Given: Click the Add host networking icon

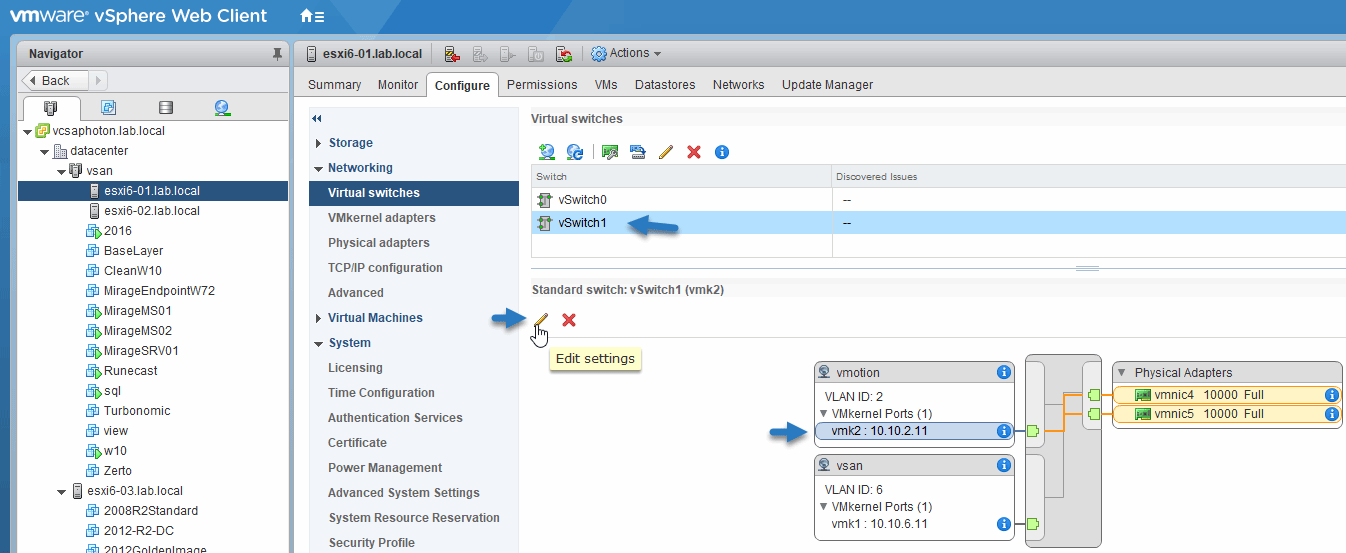Looking at the screenshot, I should click(546, 152).
